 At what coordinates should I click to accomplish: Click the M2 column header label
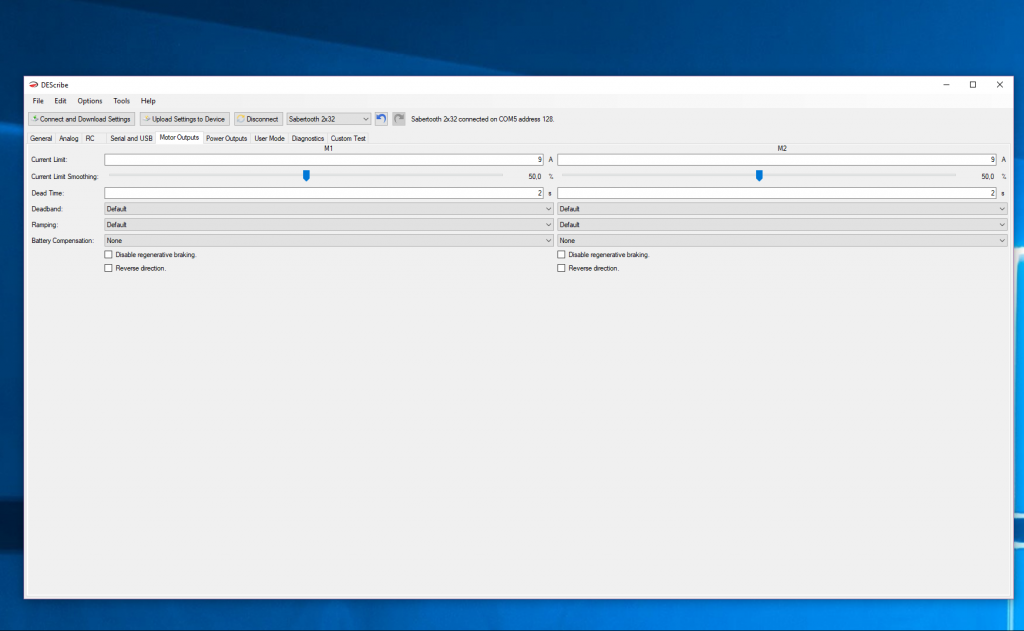coord(782,148)
